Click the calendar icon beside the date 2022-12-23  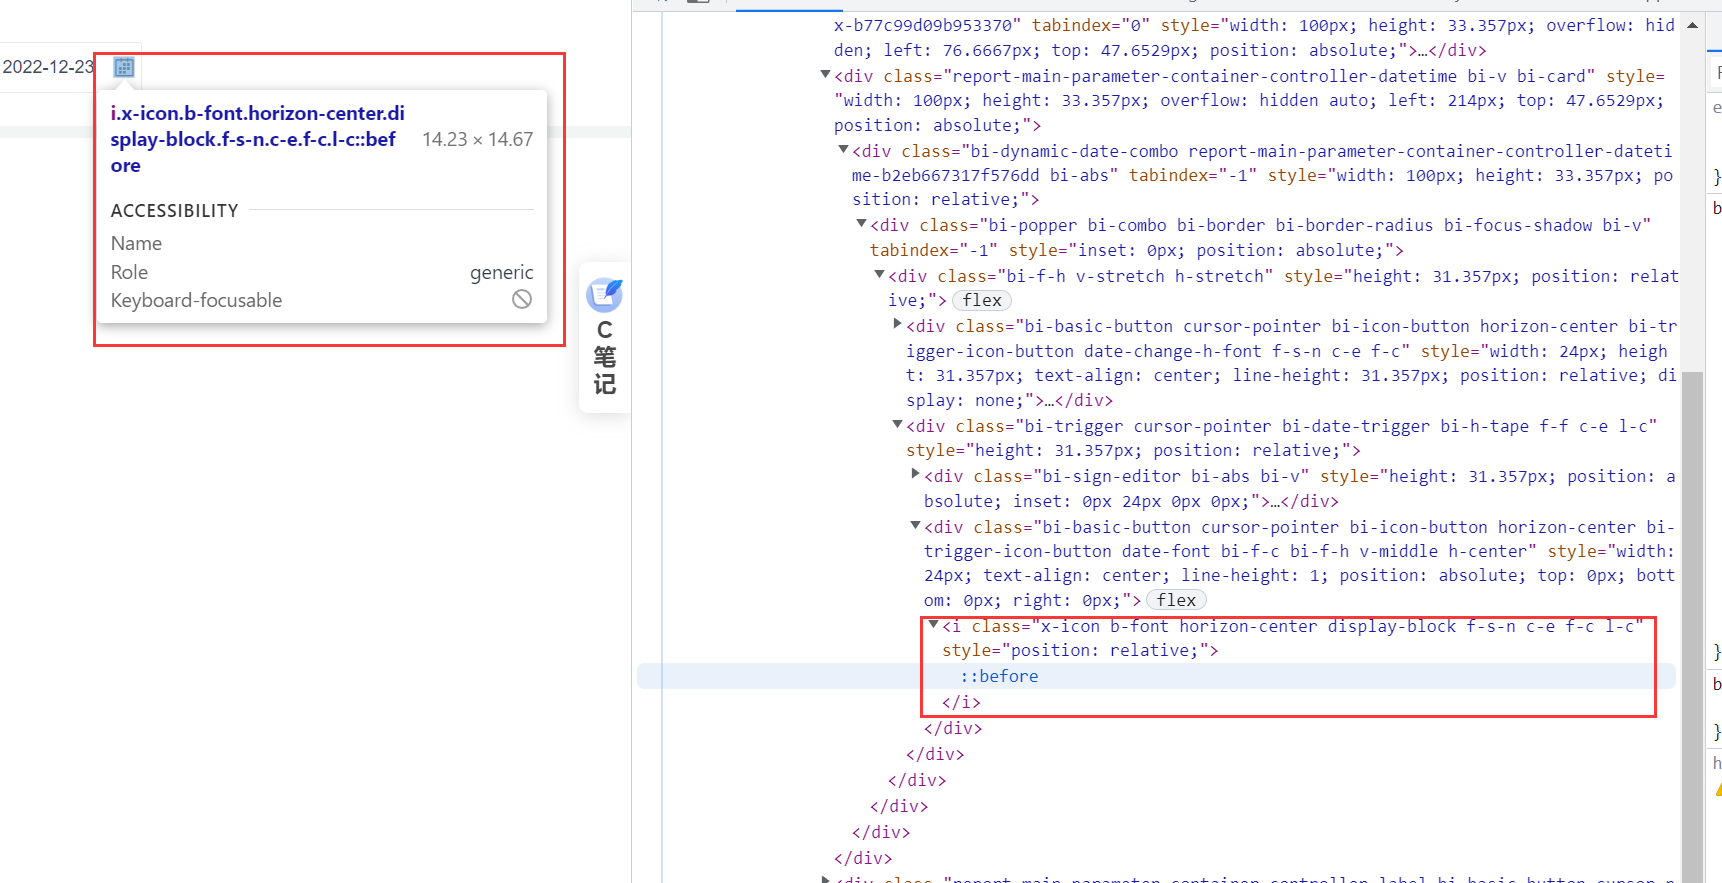tap(124, 67)
